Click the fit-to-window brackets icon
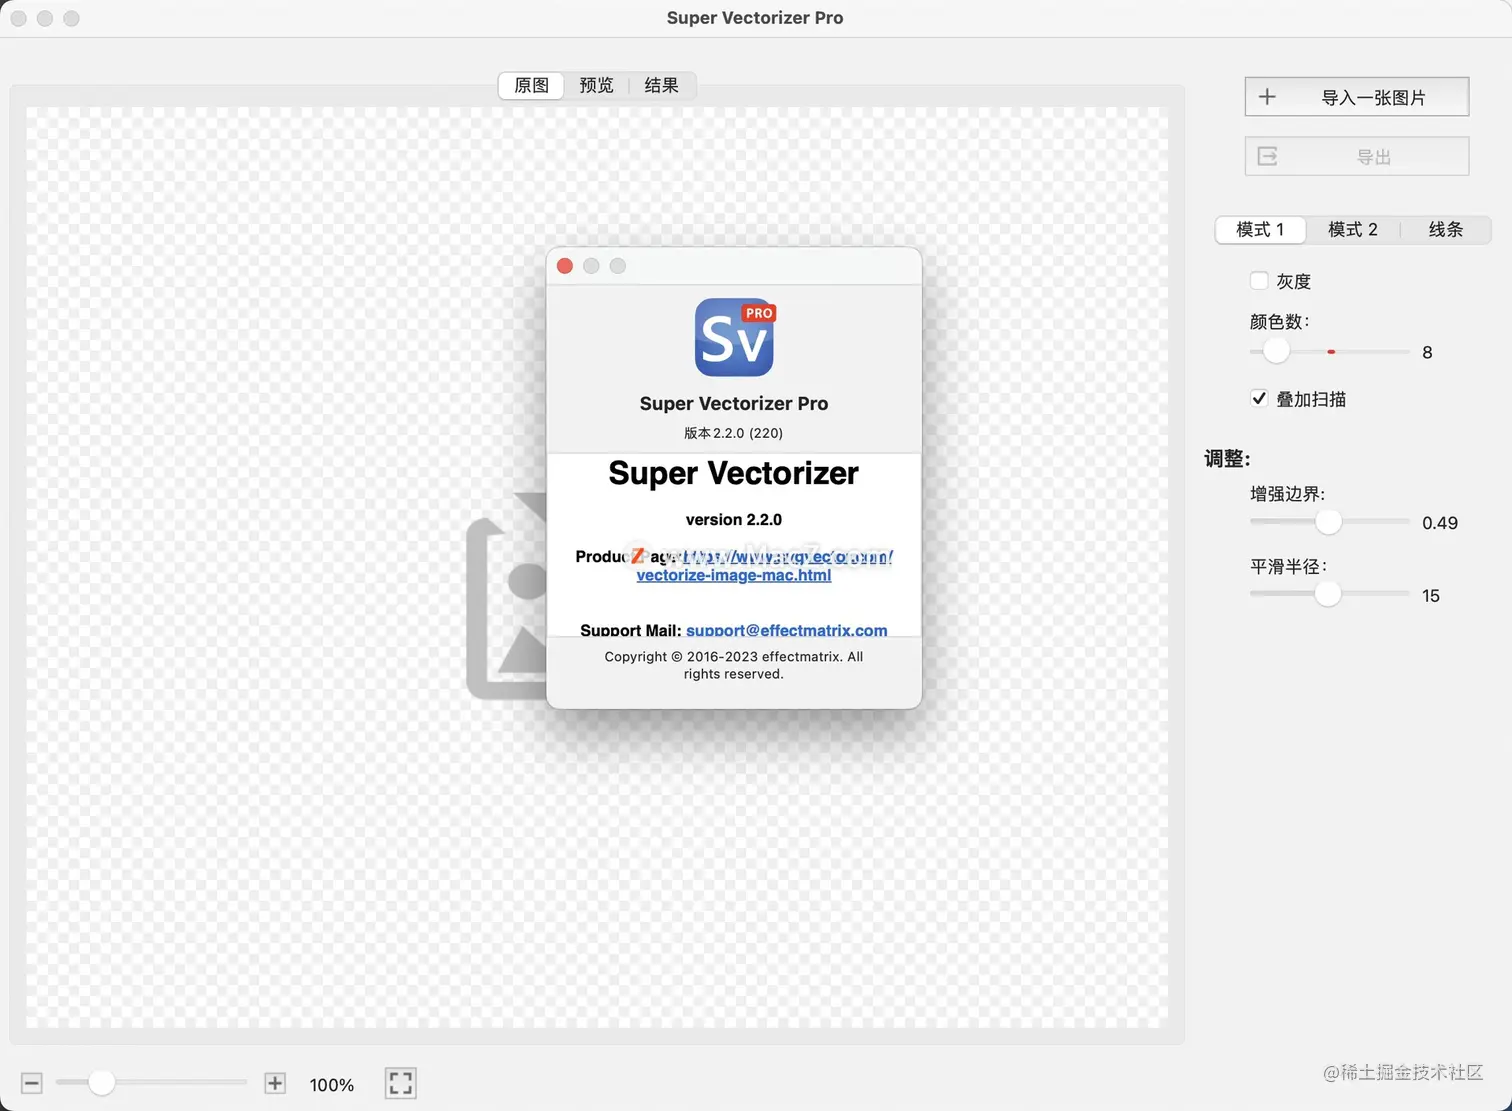This screenshot has width=1512, height=1111. (401, 1083)
